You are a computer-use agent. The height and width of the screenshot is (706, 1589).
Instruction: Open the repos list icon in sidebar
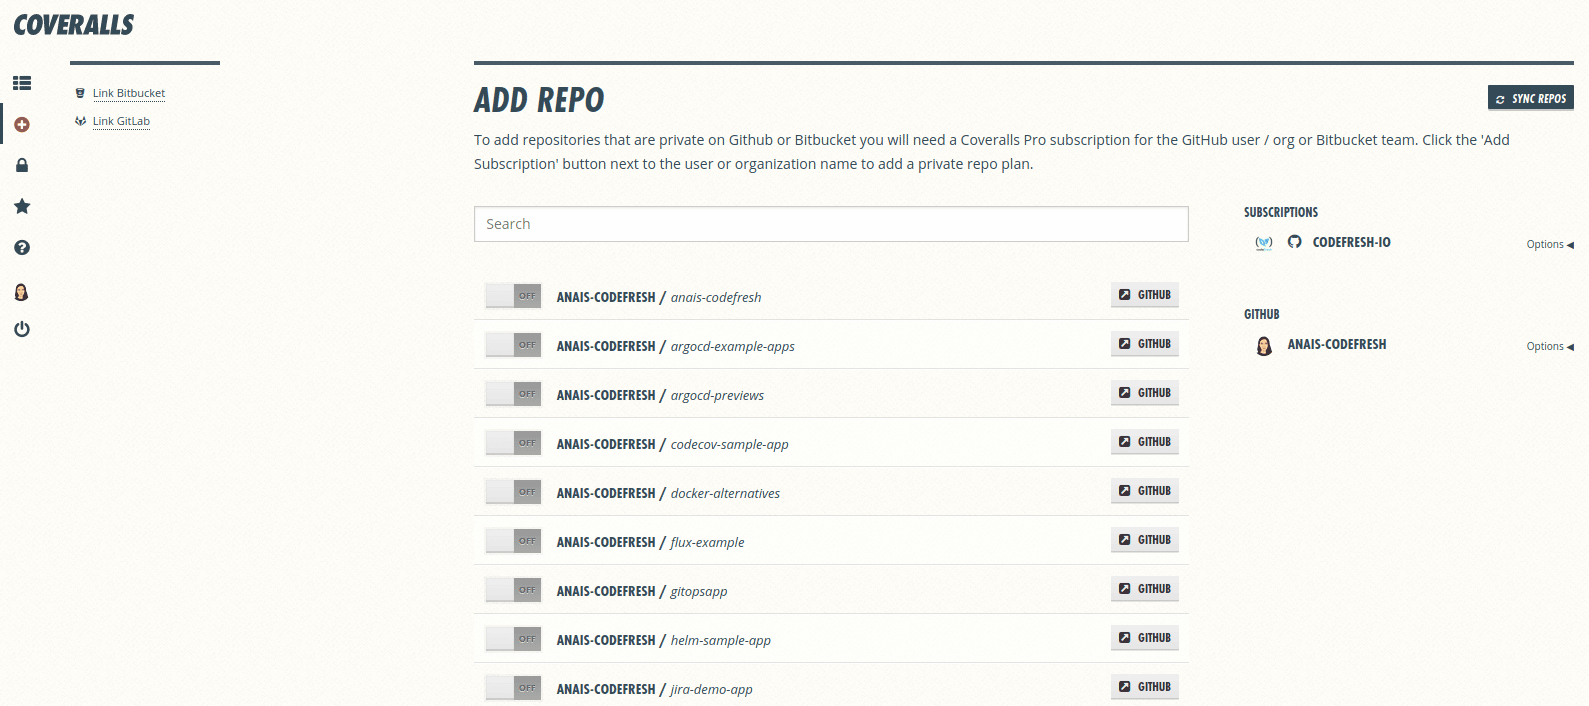(x=22, y=83)
